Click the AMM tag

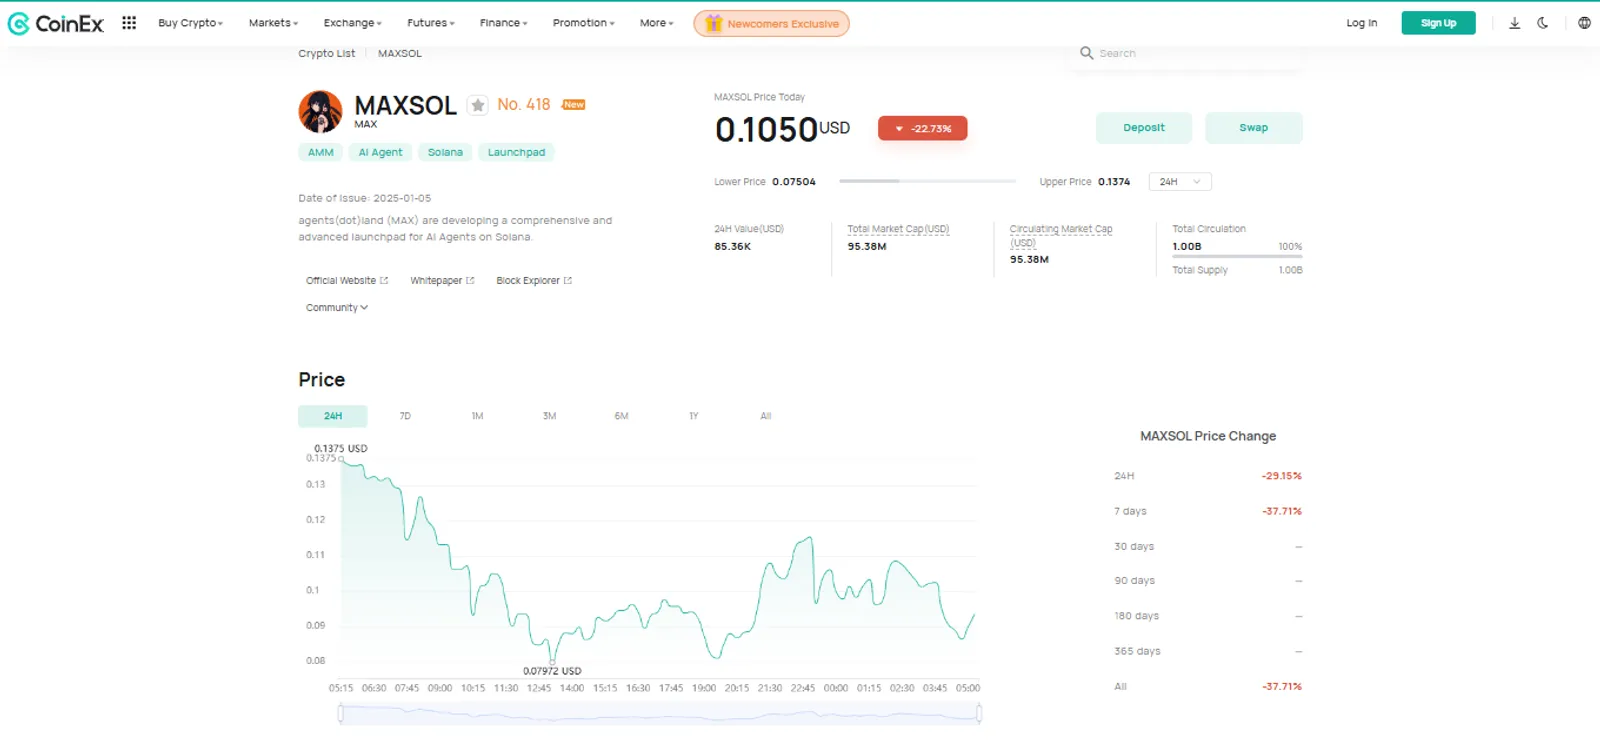point(321,152)
